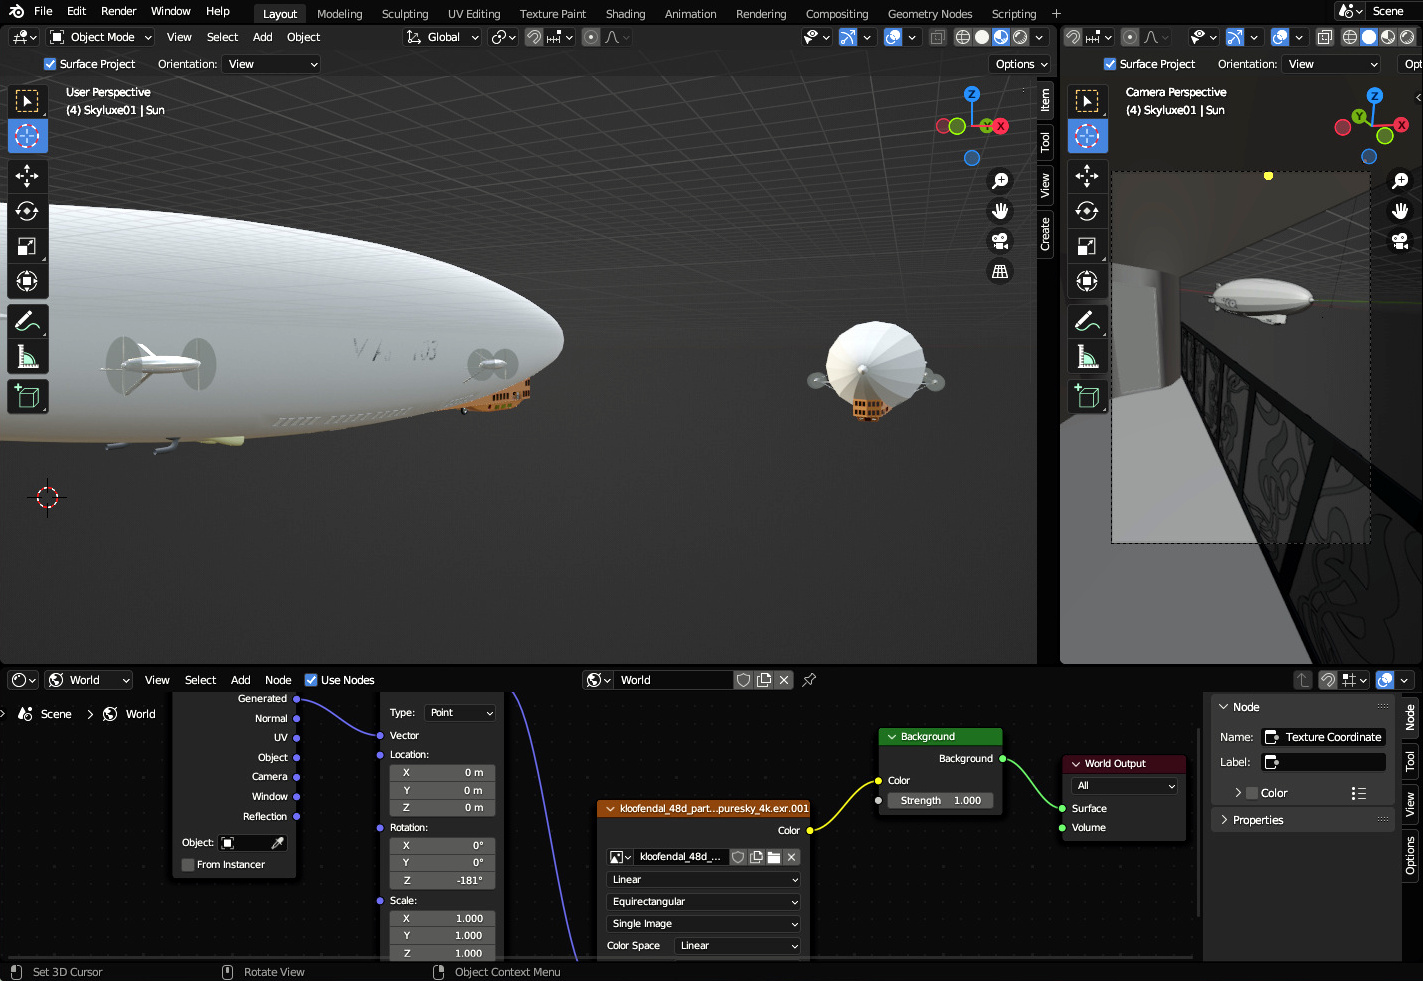
Task: Go to parent node tree arrow icon
Action: pyautogui.click(x=1302, y=680)
